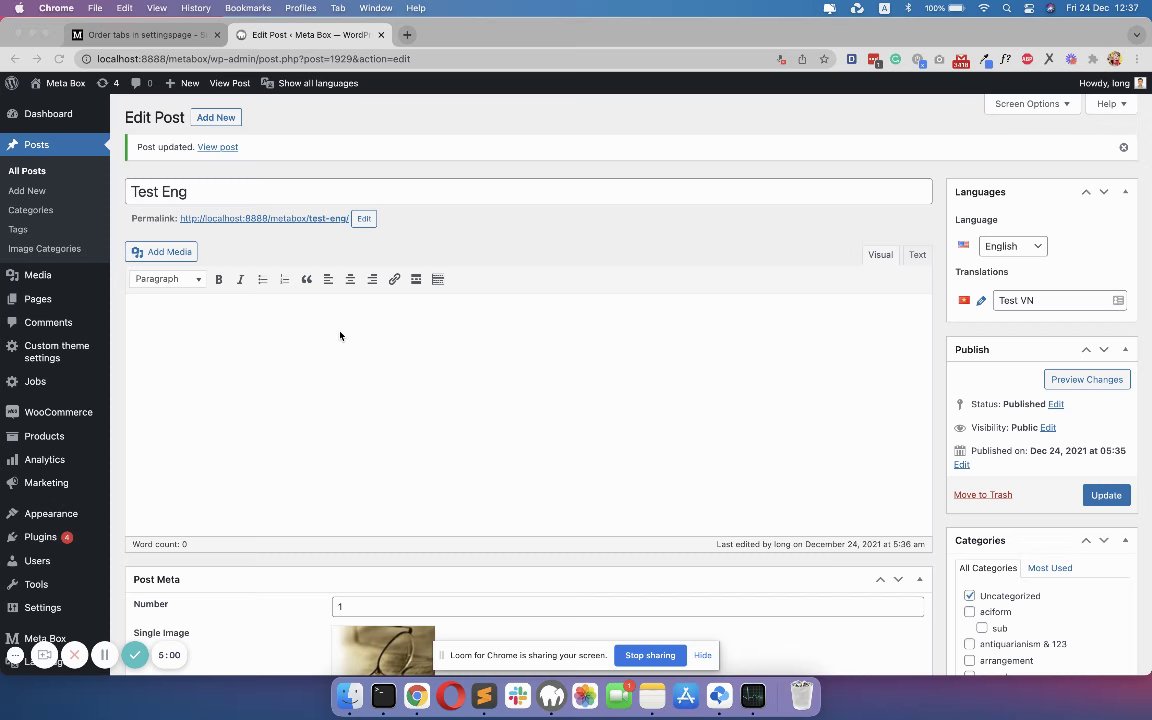Click Stop sharing in the Loom bar
The width and height of the screenshot is (1152, 720).
650,655
